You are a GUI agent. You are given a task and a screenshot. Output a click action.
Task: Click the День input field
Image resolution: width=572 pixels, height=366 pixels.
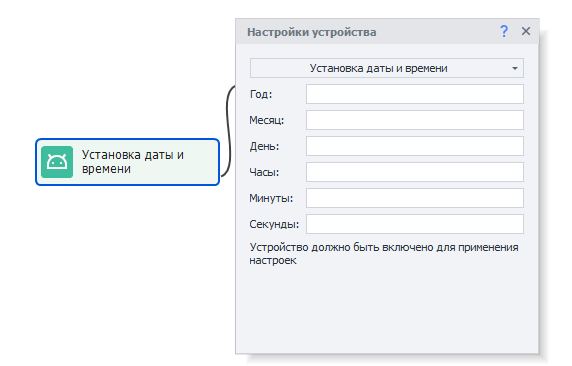[x=415, y=146]
